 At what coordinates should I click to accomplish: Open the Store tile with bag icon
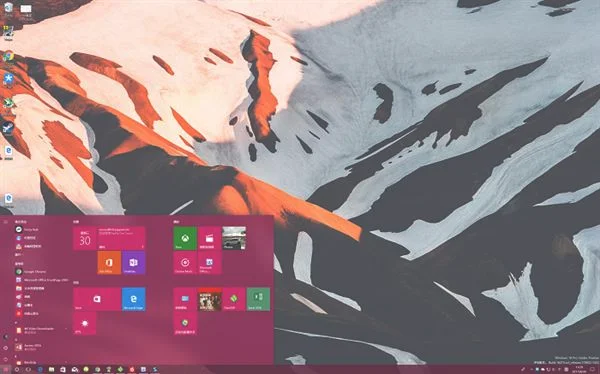click(x=97, y=299)
